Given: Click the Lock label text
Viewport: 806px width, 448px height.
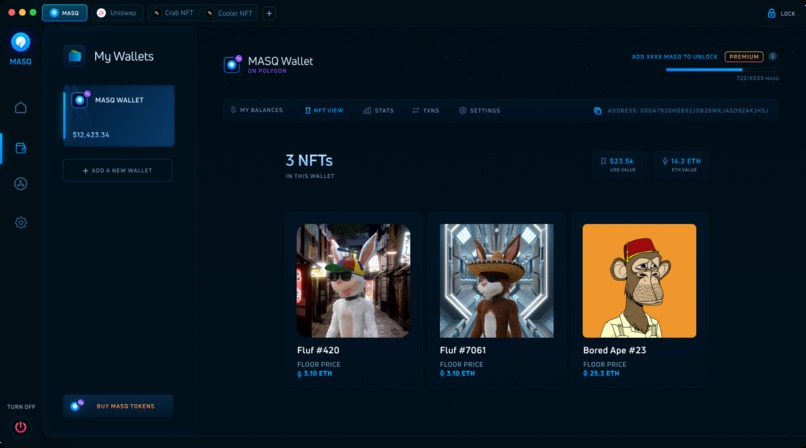Looking at the screenshot, I should click(787, 14).
